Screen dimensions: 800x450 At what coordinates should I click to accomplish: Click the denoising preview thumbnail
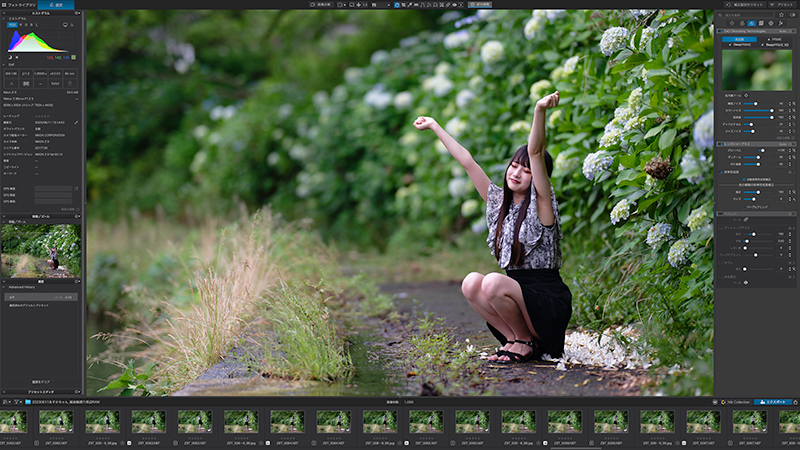coord(757,70)
